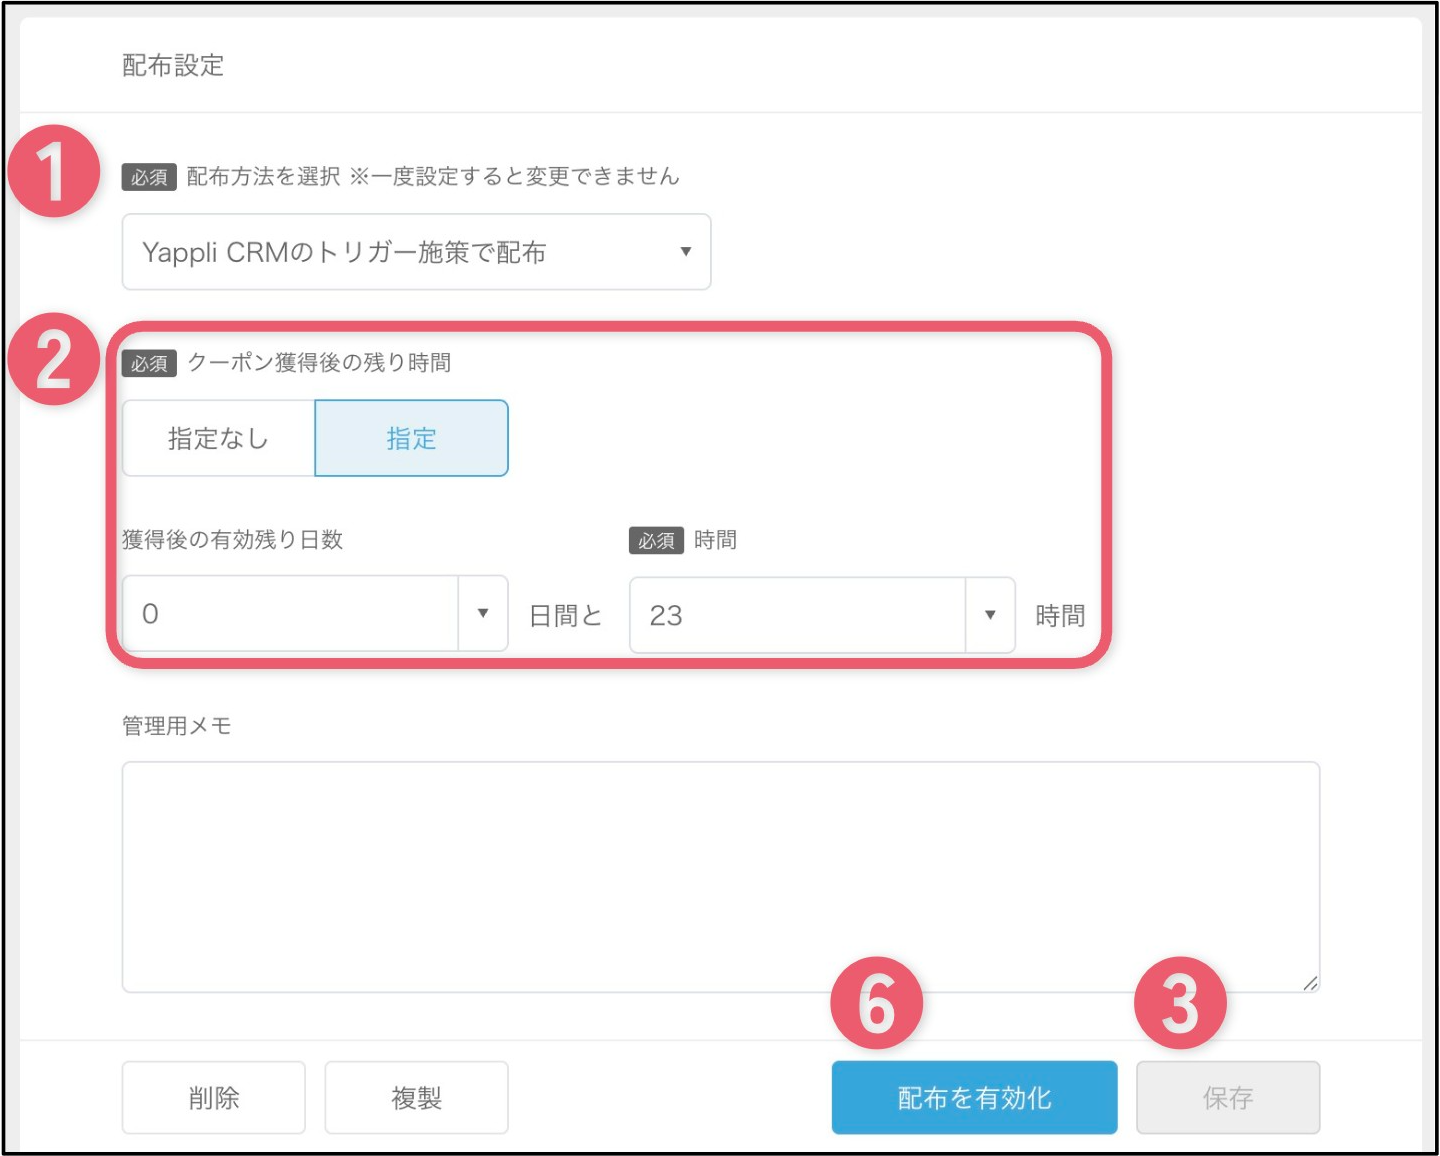
Task: Click the 獲得後の有効残り日数 label
Action: pos(232,540)
